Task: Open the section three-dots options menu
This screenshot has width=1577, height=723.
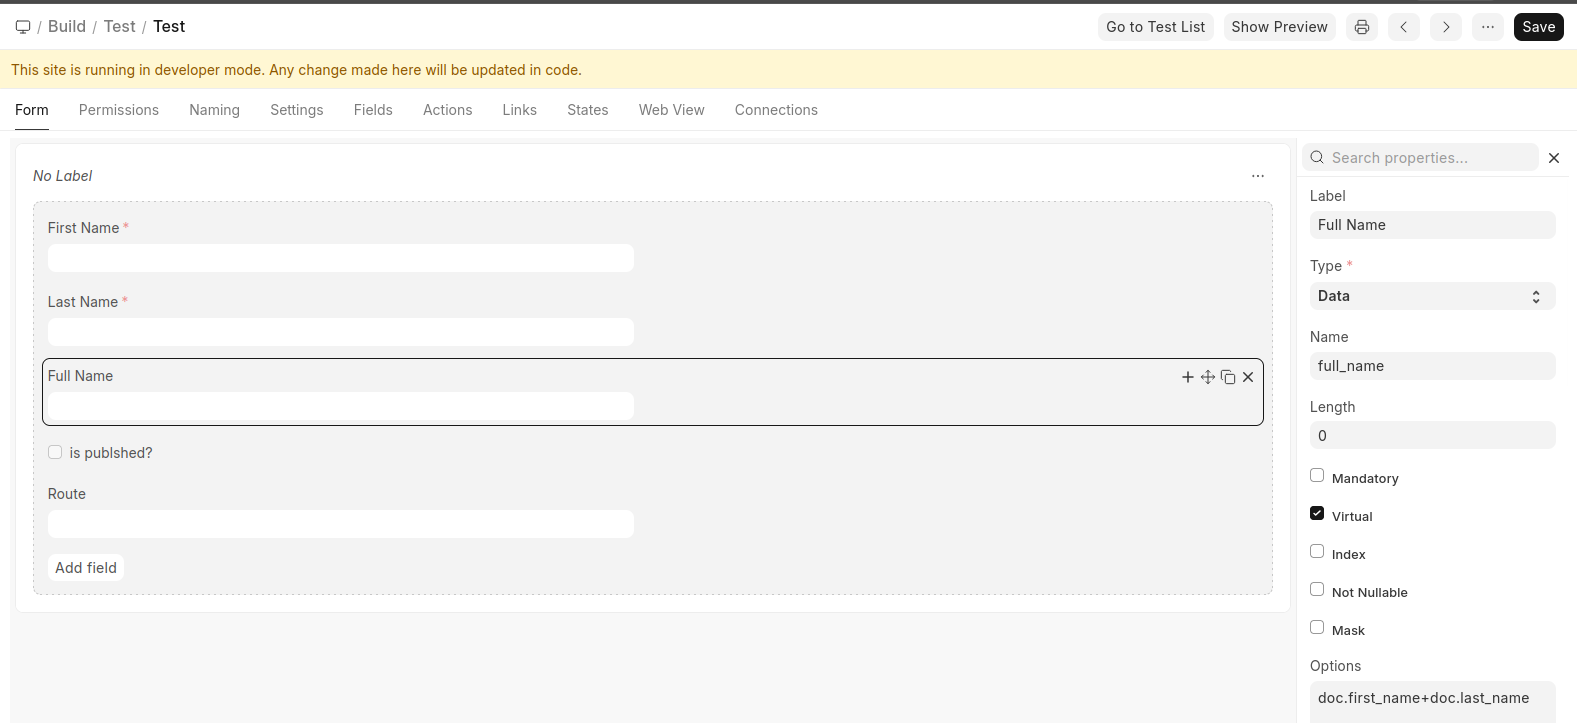Action: pos(1257,176)
